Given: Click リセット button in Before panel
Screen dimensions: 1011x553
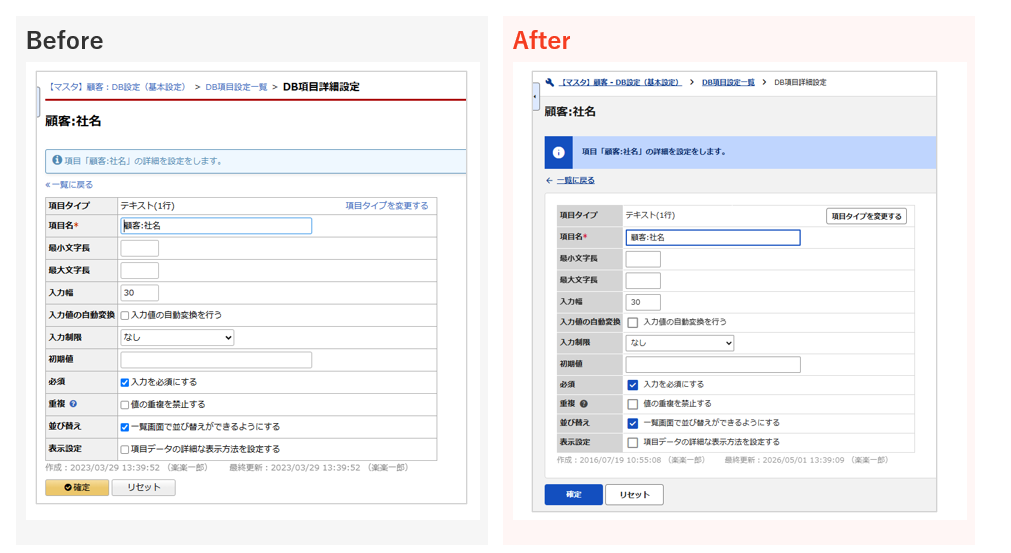Looking at the screenshot, I should tap(143, 487).
